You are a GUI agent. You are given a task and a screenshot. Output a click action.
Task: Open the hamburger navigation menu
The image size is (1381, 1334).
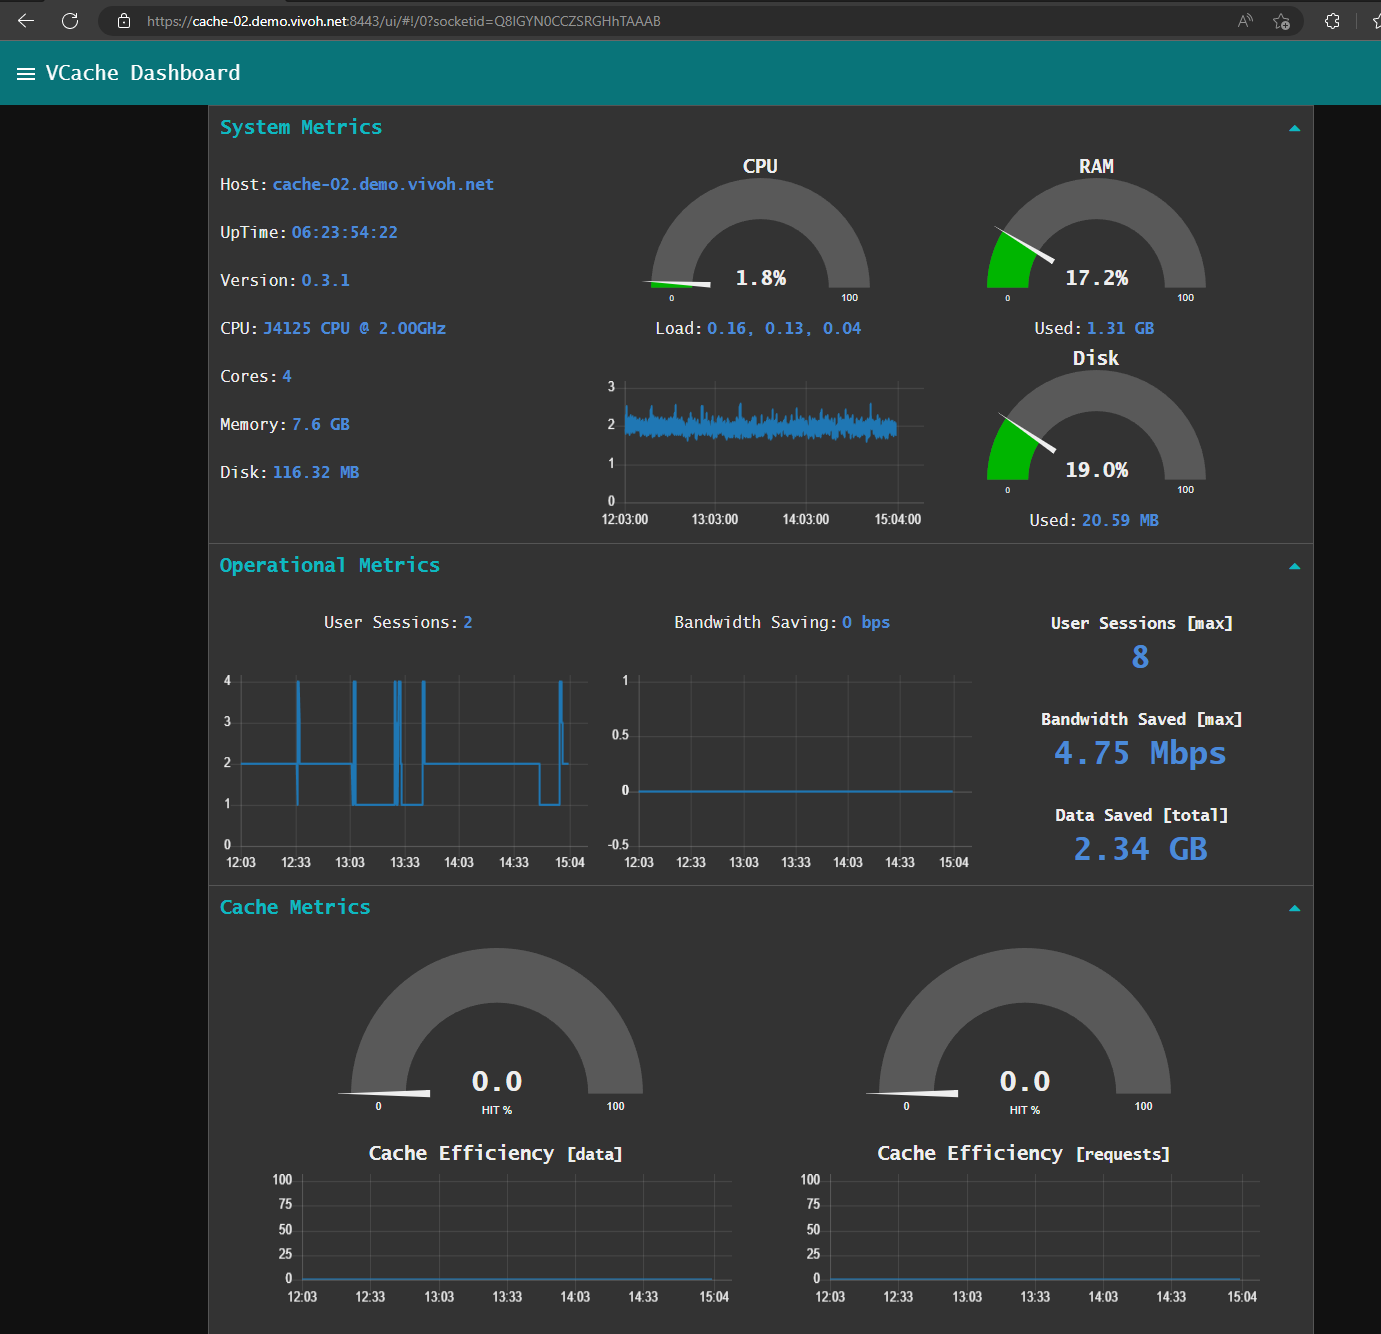click(x=25, y=72)
